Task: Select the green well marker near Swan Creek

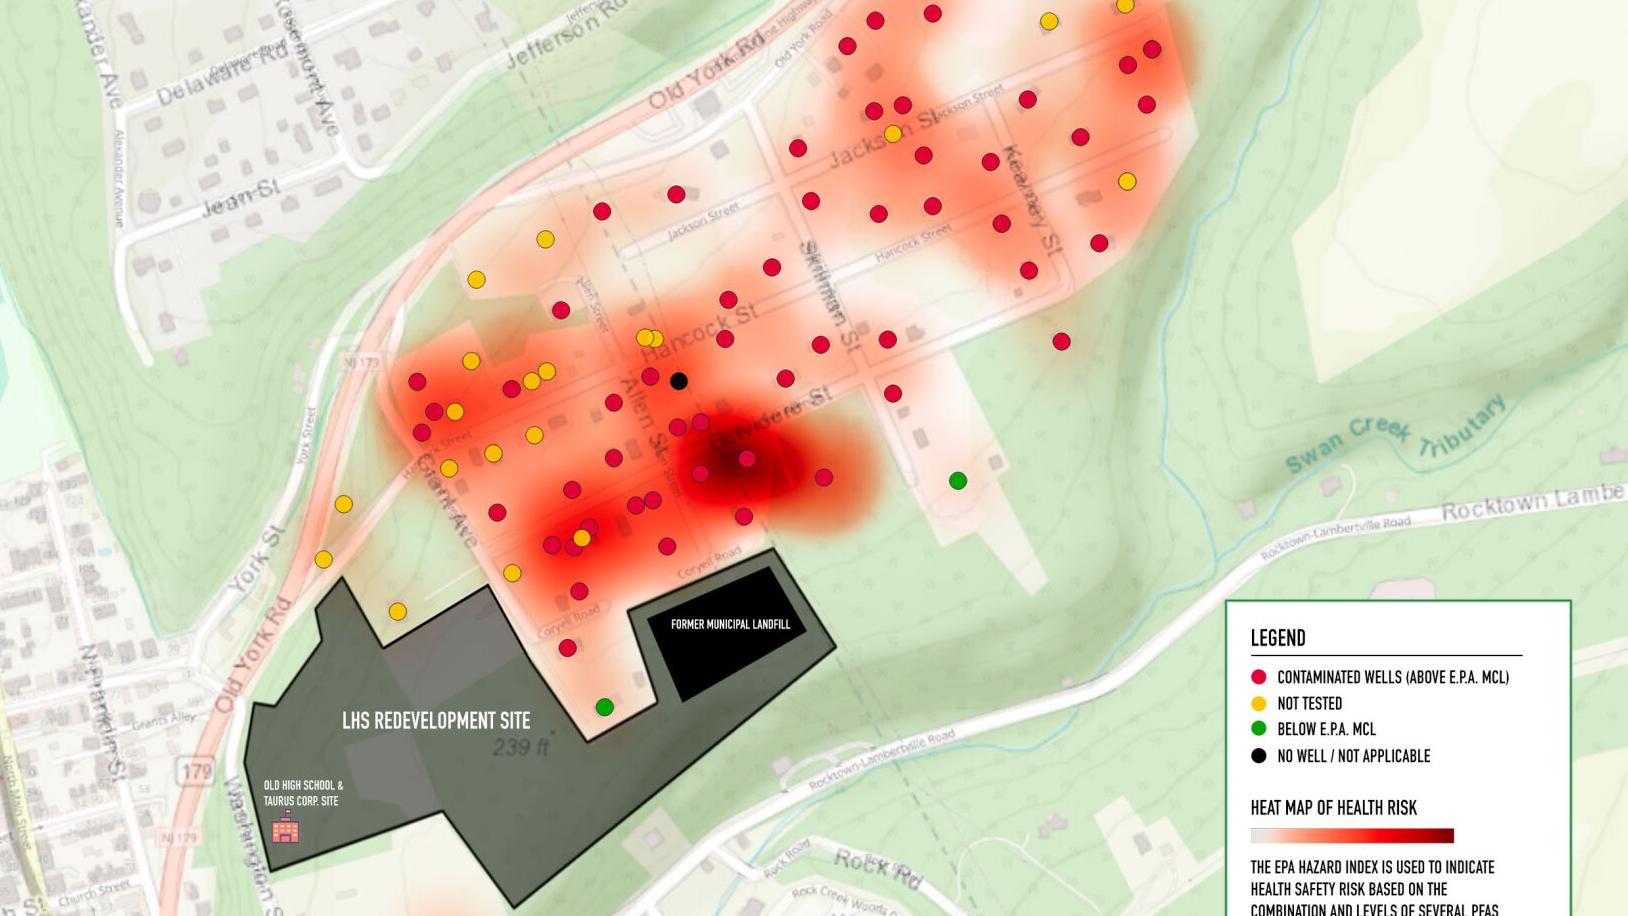Action: coord(957,481)
